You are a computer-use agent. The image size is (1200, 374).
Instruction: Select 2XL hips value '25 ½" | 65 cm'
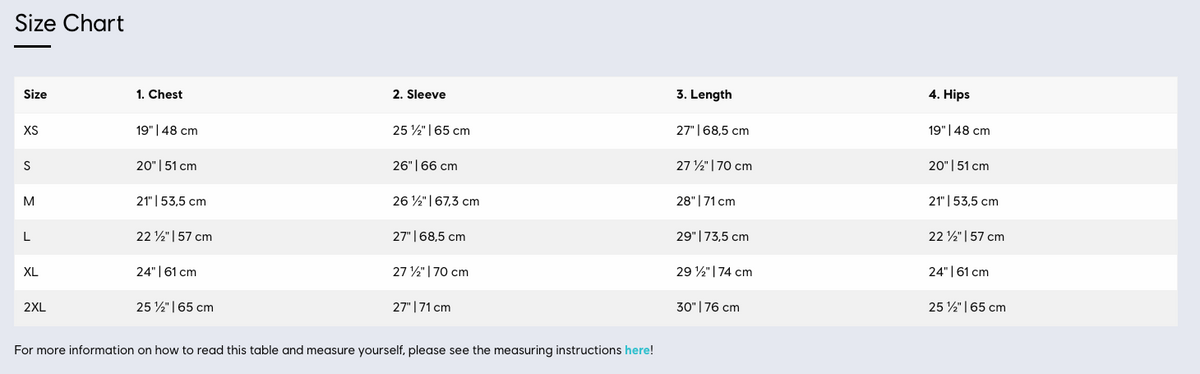click(968, 307)
